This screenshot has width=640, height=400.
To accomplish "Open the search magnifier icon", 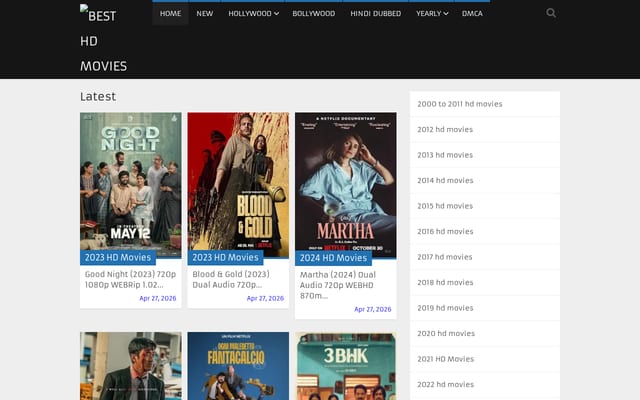I will [551, 13].
